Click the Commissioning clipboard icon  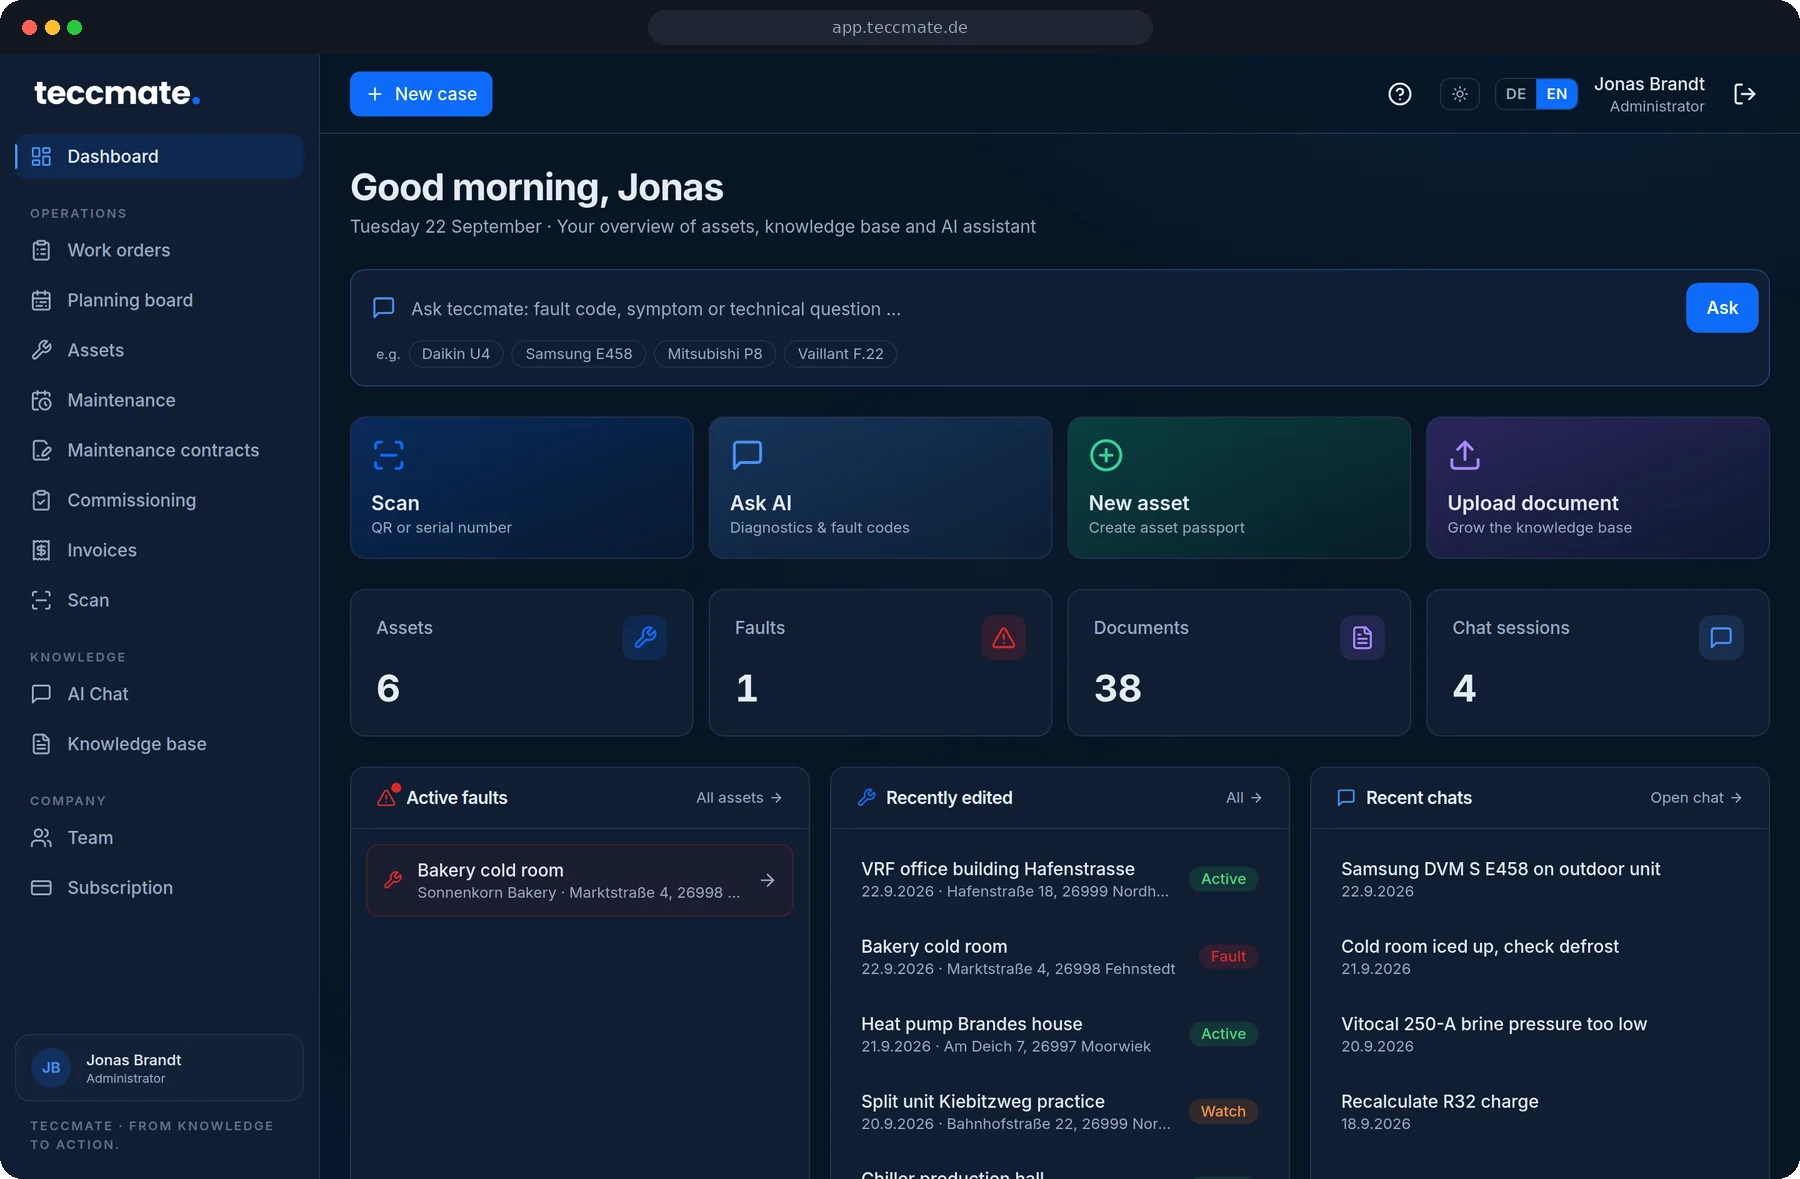click(x=41, y=500)
